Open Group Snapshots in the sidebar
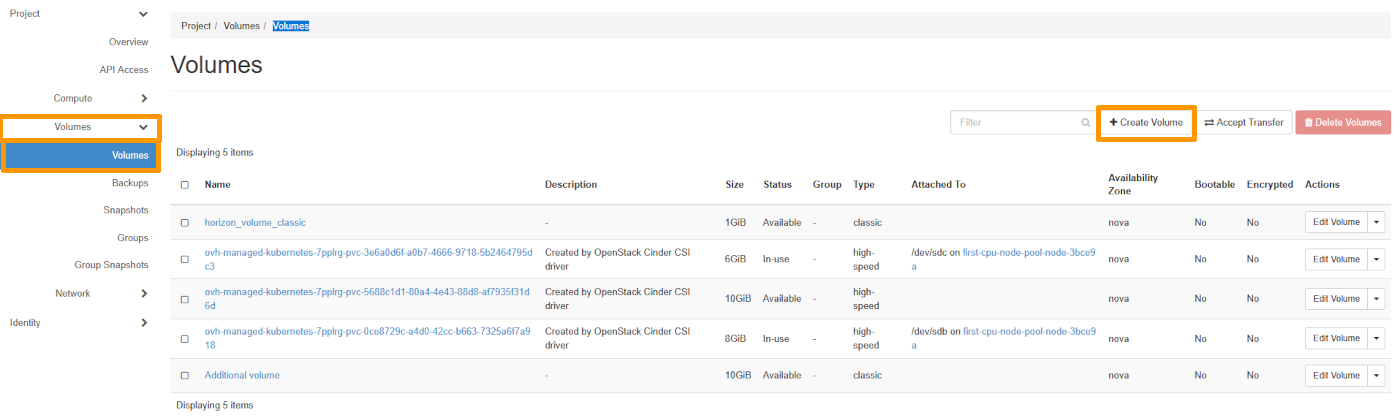The height and width of the screenshot is (418, 1400). point(111,265)
